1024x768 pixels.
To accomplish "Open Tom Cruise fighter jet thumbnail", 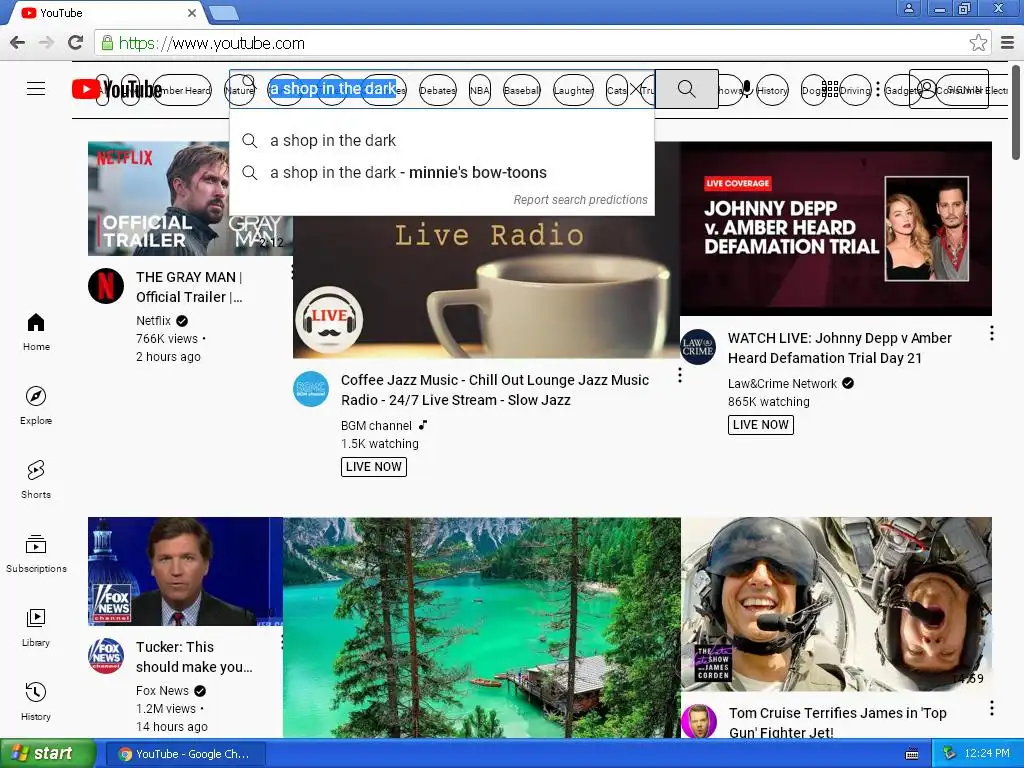I will (x=837, y=604).
